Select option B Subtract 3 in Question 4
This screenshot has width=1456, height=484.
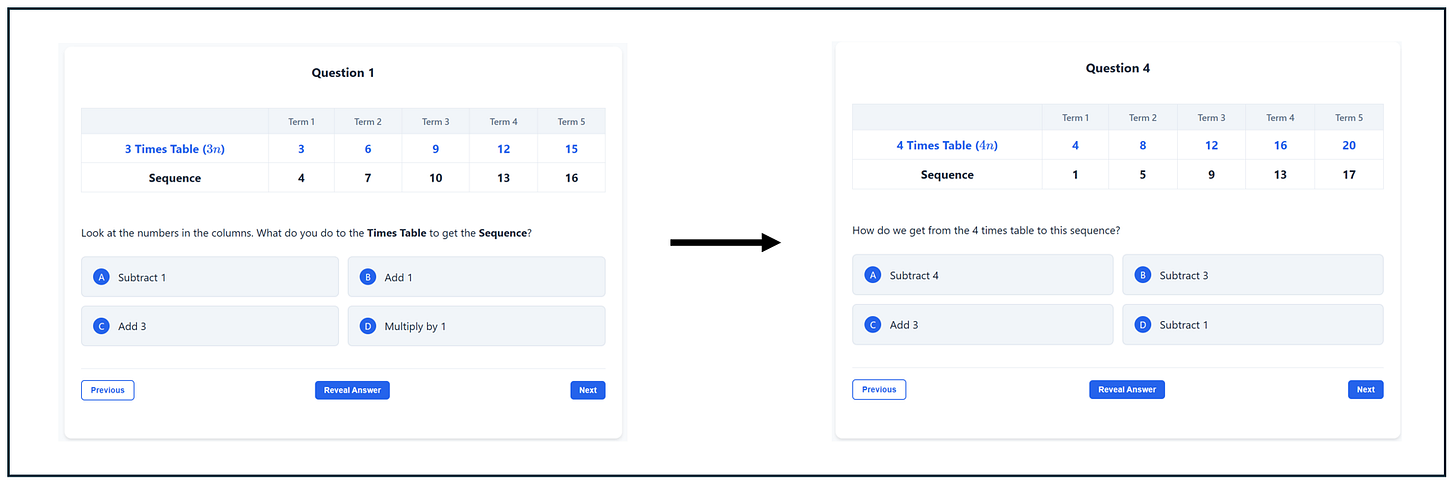tap(1252, 275)
